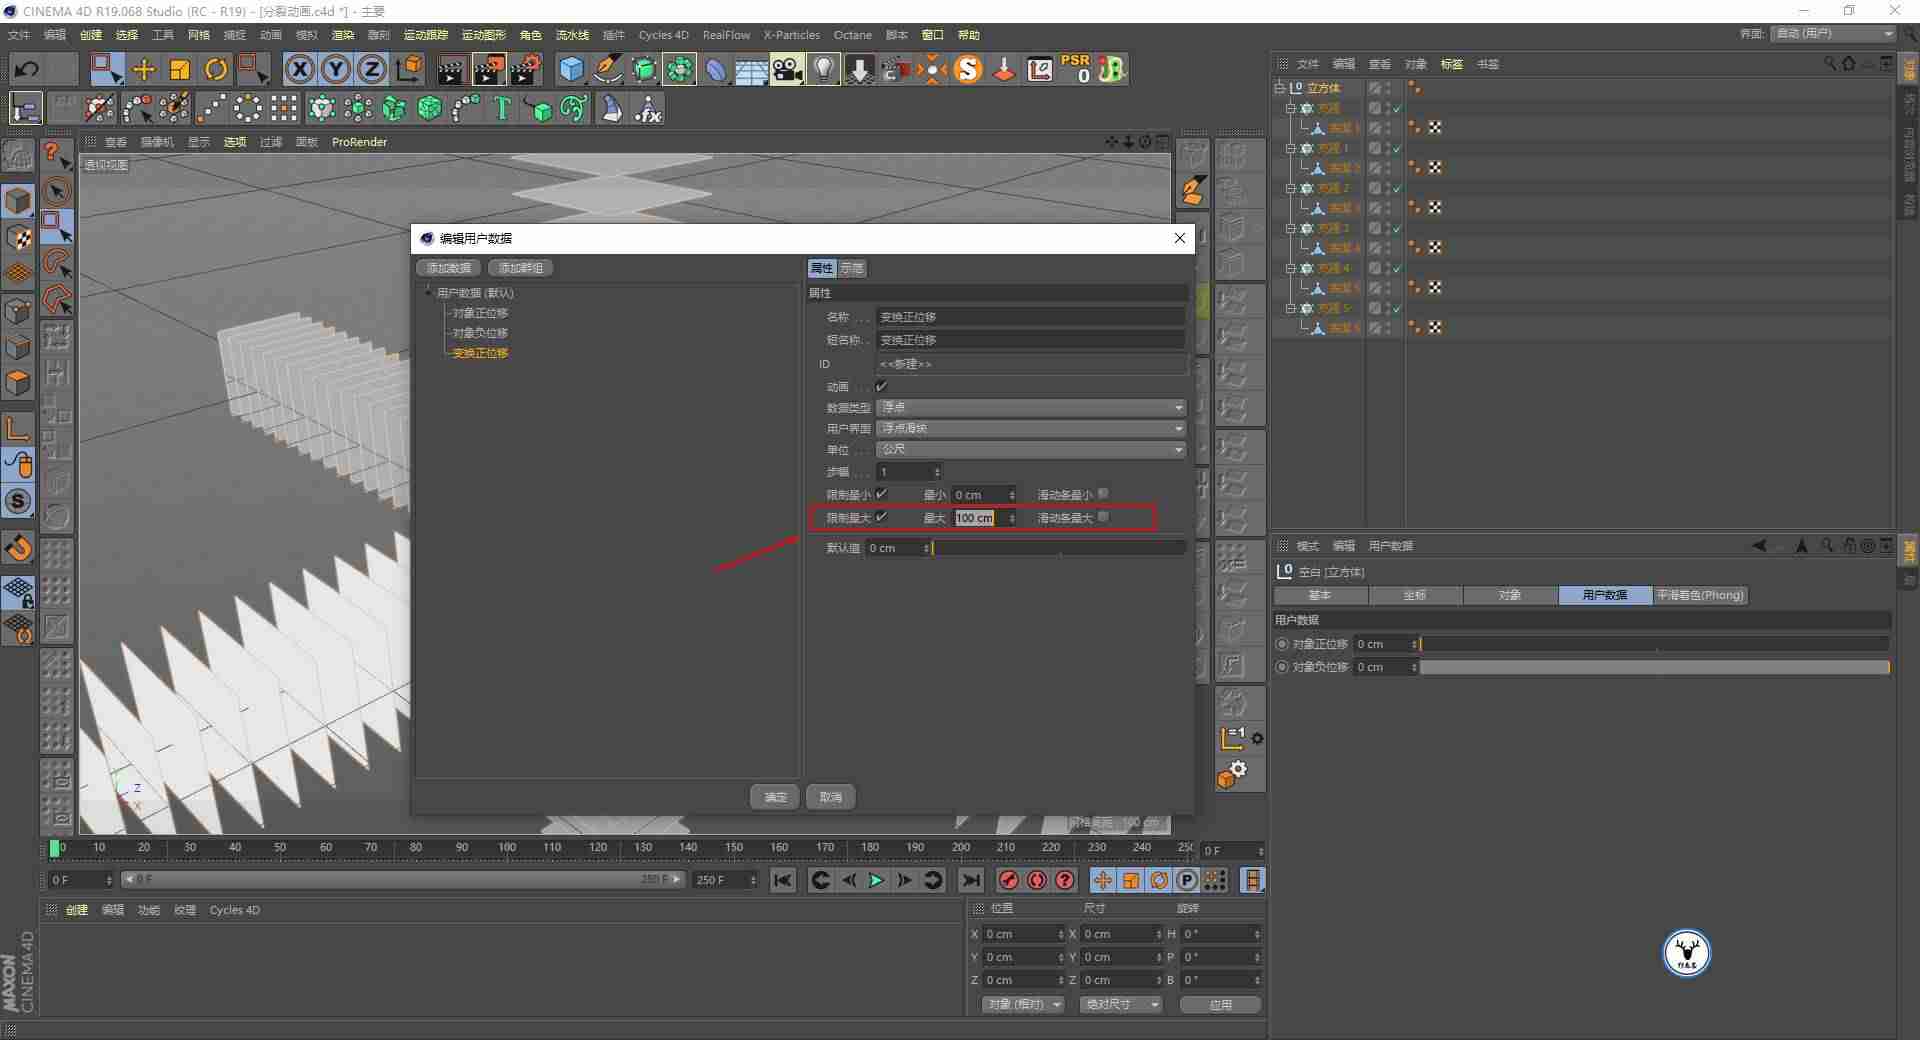1920x1040 pixels.
Task: Toggle the enable checkmark of 克隆 1
Action: [x=1397, y=148]
